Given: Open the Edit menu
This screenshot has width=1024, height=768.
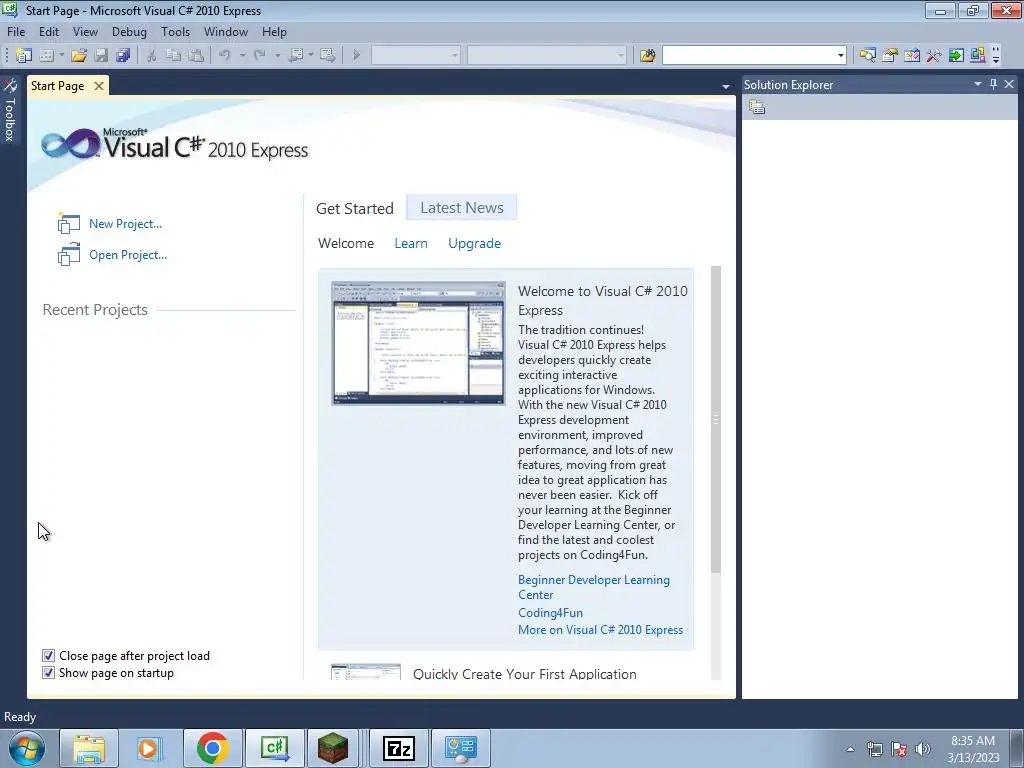Looking at the screenshot, I should pos(49,32).
